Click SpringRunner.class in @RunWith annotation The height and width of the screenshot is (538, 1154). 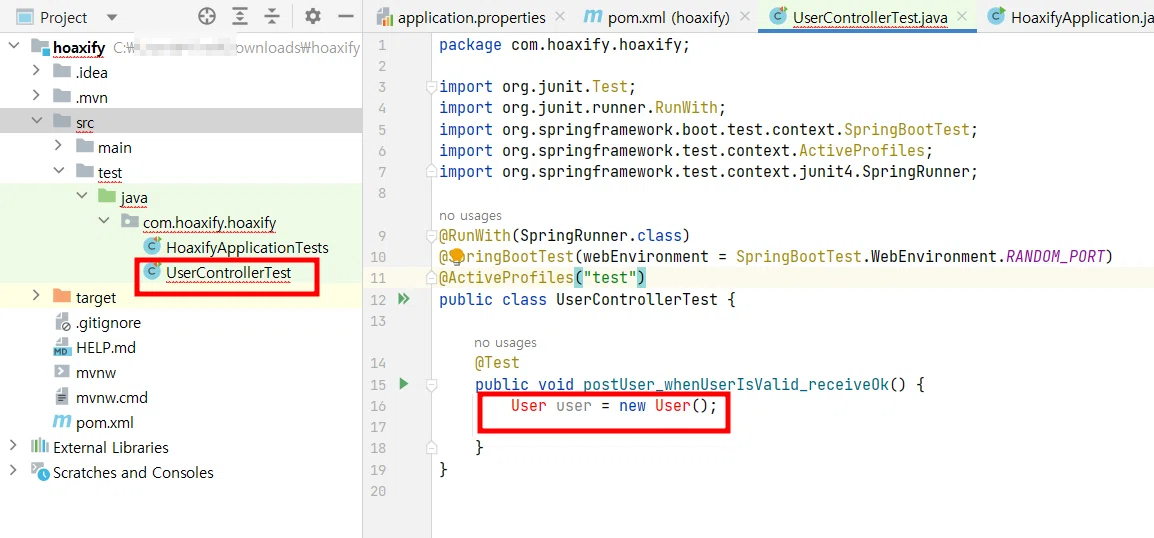coord(599,236)
